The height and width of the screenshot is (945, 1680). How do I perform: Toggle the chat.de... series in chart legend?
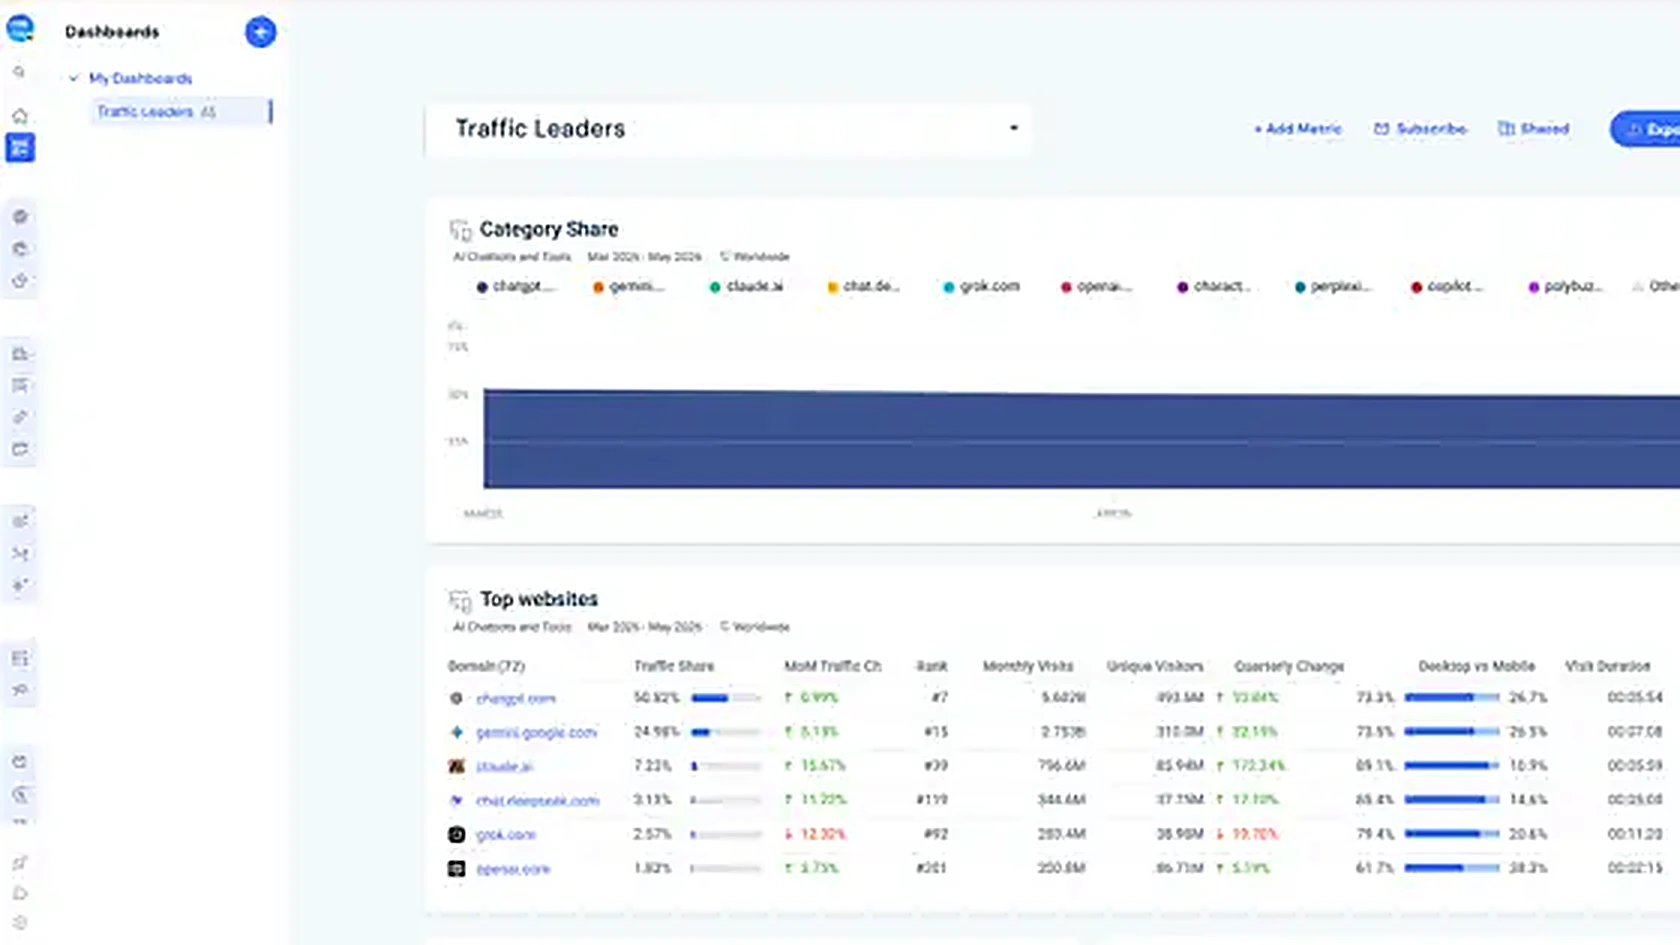pyautogui.click(x=863, y=286)
